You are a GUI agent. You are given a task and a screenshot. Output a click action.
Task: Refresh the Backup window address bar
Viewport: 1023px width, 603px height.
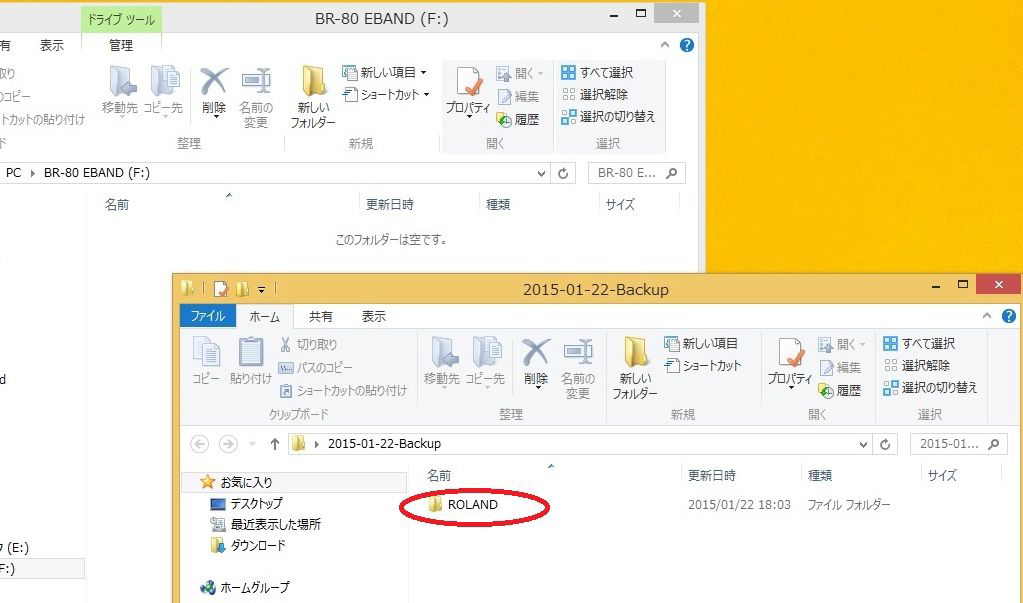(885, 444)
